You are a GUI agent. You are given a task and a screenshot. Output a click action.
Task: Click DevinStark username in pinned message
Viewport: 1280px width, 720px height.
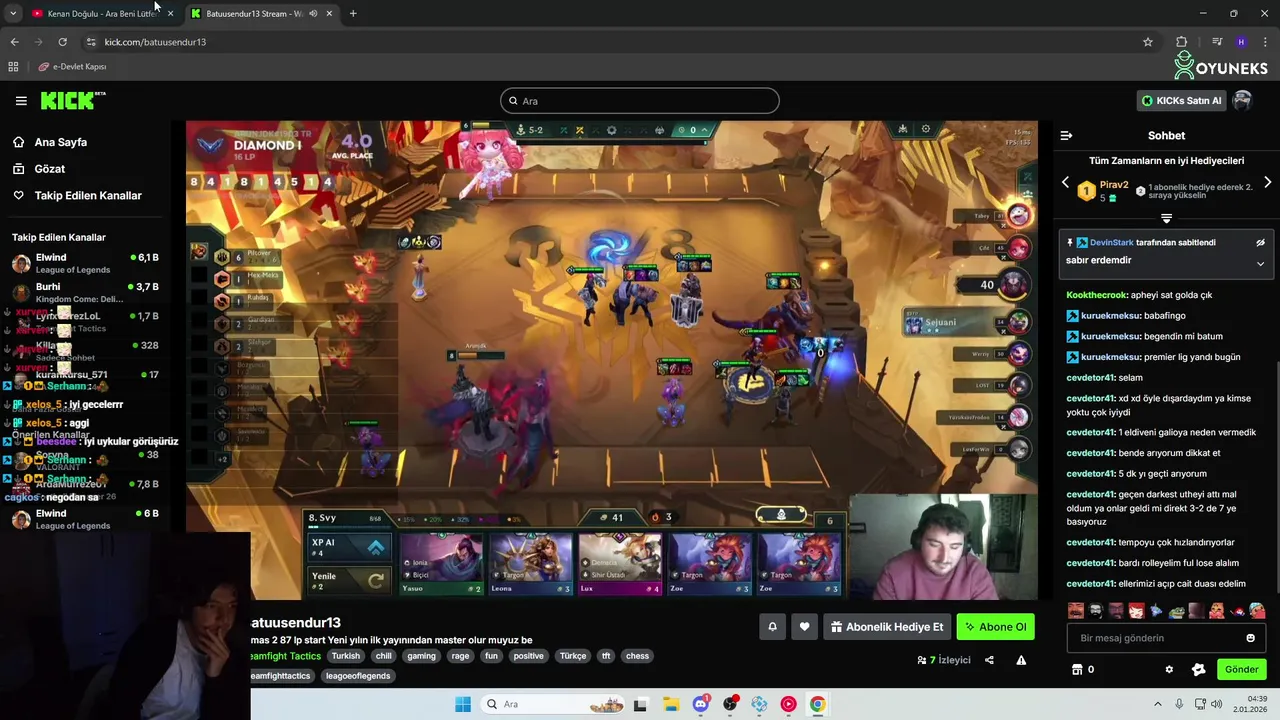[1112, 242]
